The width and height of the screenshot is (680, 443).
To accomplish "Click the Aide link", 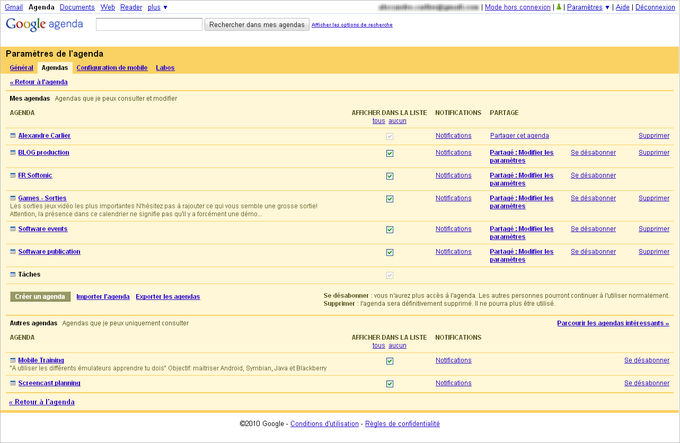I will [622, 7].
